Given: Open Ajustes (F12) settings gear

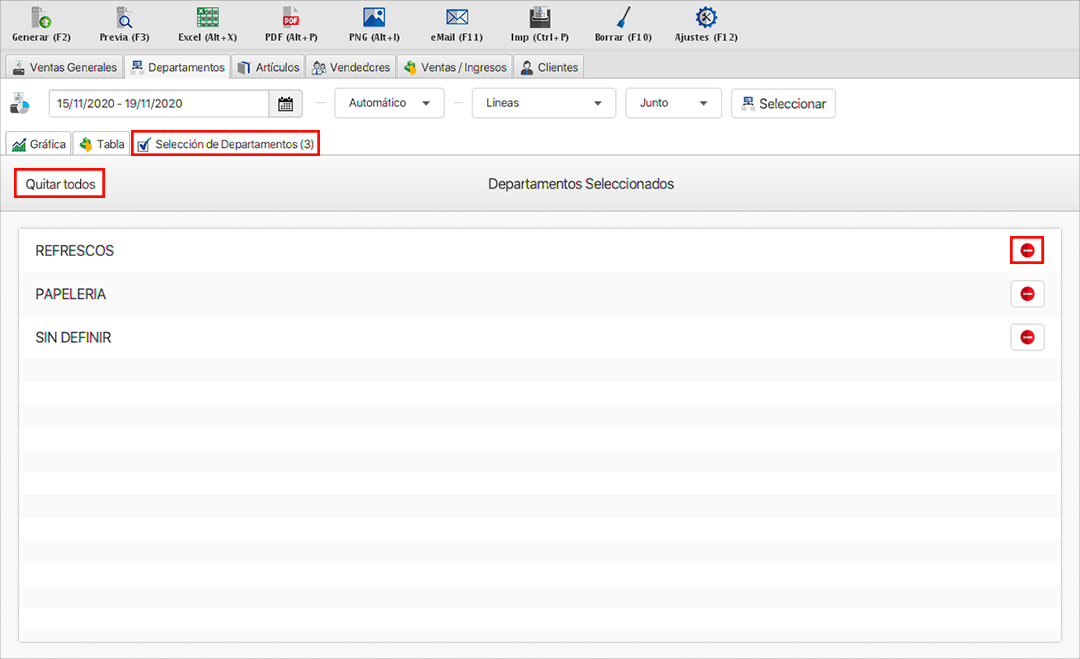Looking at the screenshot, I should 706,18.
